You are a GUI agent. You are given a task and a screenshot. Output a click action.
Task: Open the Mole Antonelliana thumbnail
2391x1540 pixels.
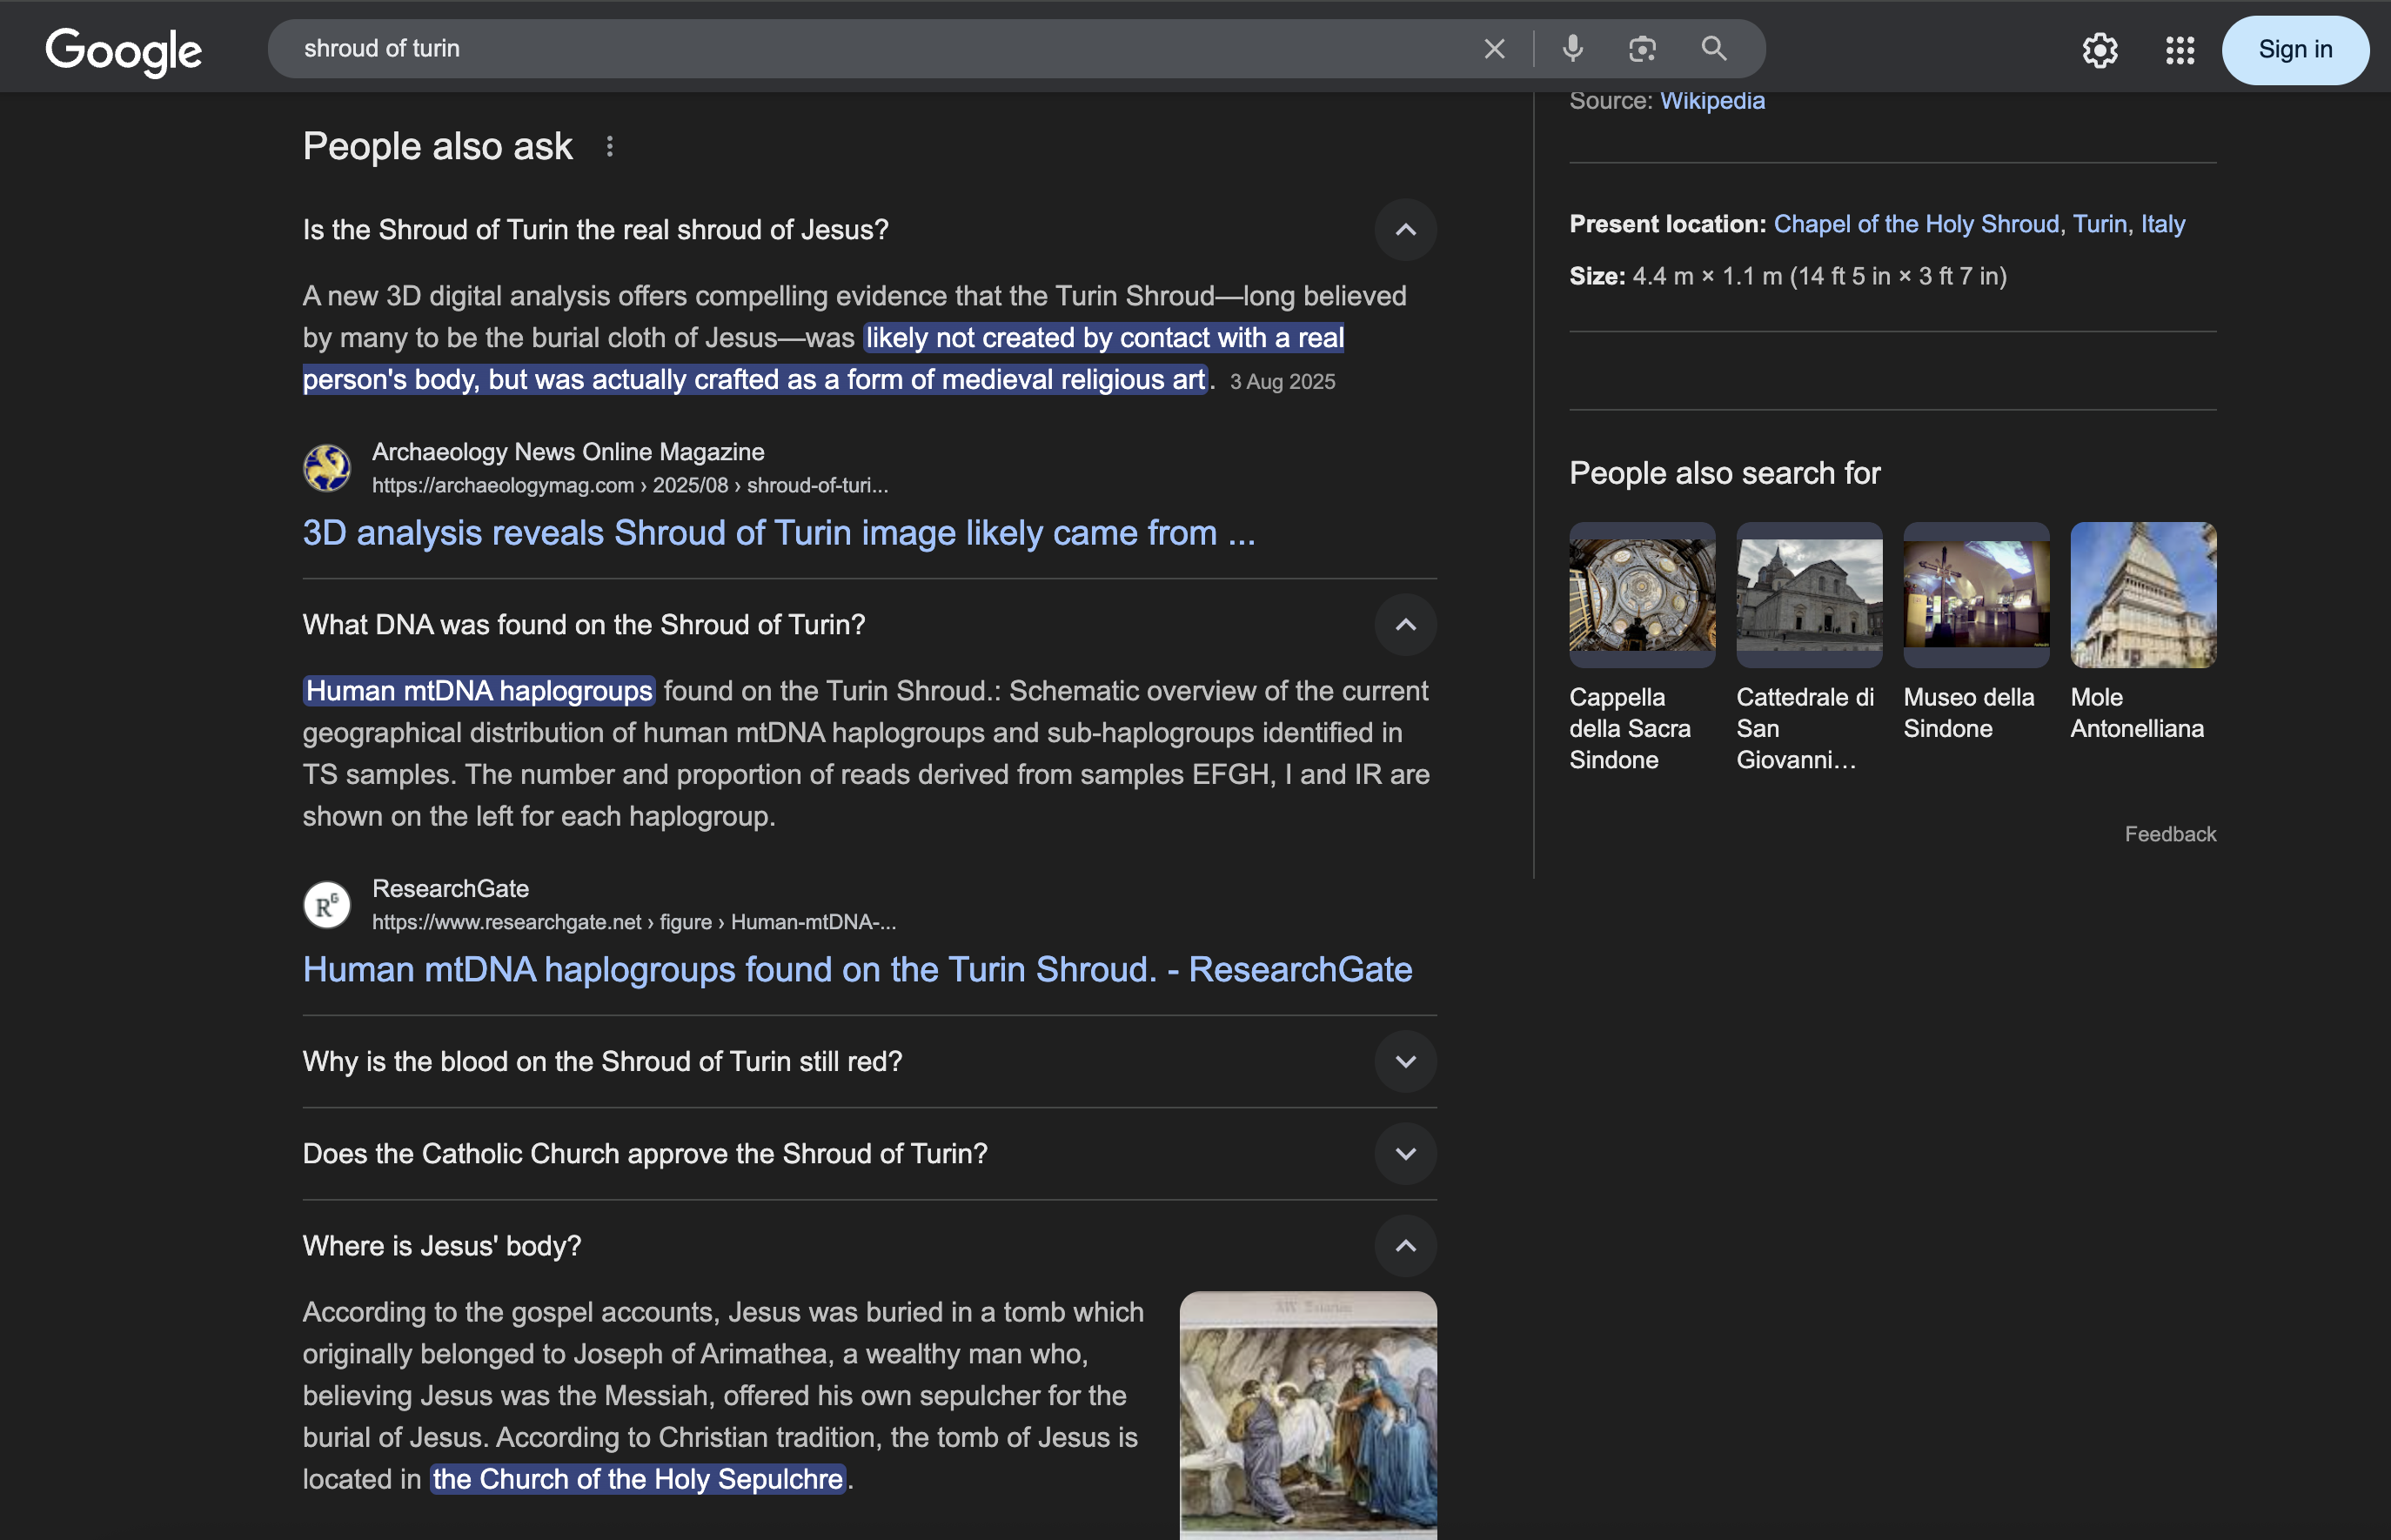pos(2143,595)
